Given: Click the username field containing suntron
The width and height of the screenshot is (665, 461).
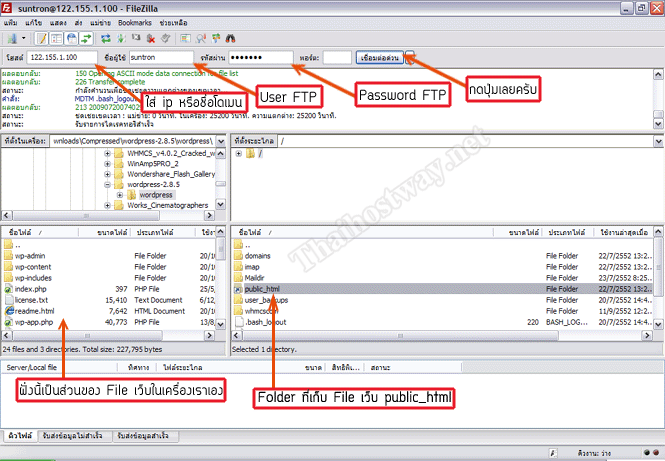Looking at the screenshot, I should [x=161, y=57].
